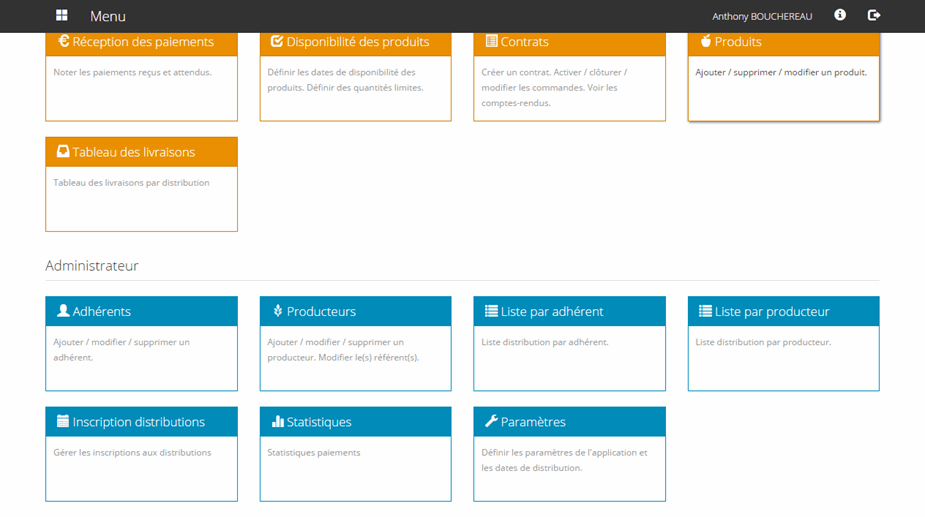Open the info icon in top bar

840,16
